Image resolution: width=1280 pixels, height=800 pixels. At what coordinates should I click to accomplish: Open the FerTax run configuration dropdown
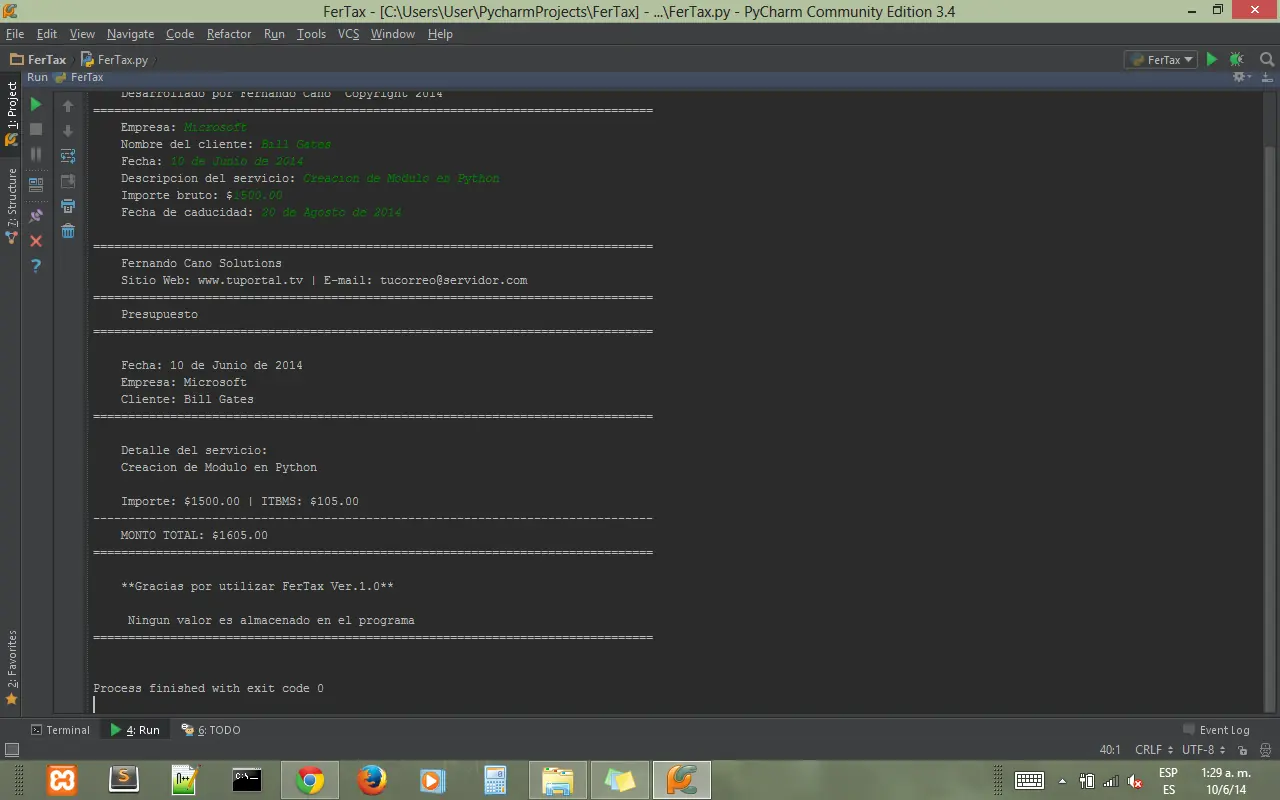1160,60
